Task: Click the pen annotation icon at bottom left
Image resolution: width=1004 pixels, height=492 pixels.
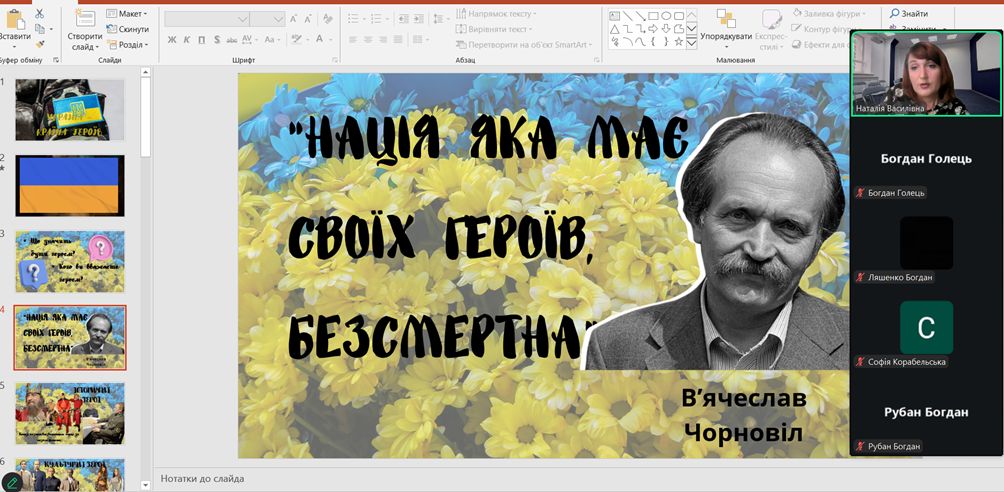Action: coord(13,482)
